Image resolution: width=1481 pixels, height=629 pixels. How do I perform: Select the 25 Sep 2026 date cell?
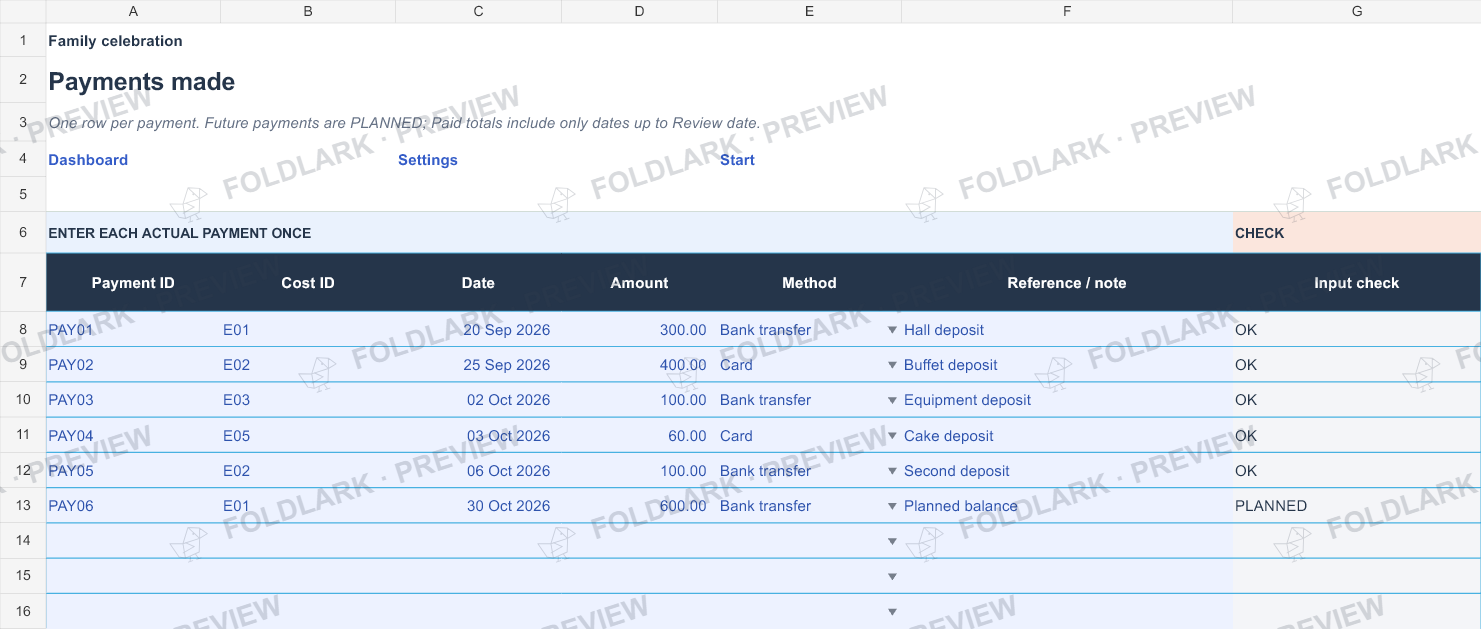pyautogui.click(x=478, y=365)
